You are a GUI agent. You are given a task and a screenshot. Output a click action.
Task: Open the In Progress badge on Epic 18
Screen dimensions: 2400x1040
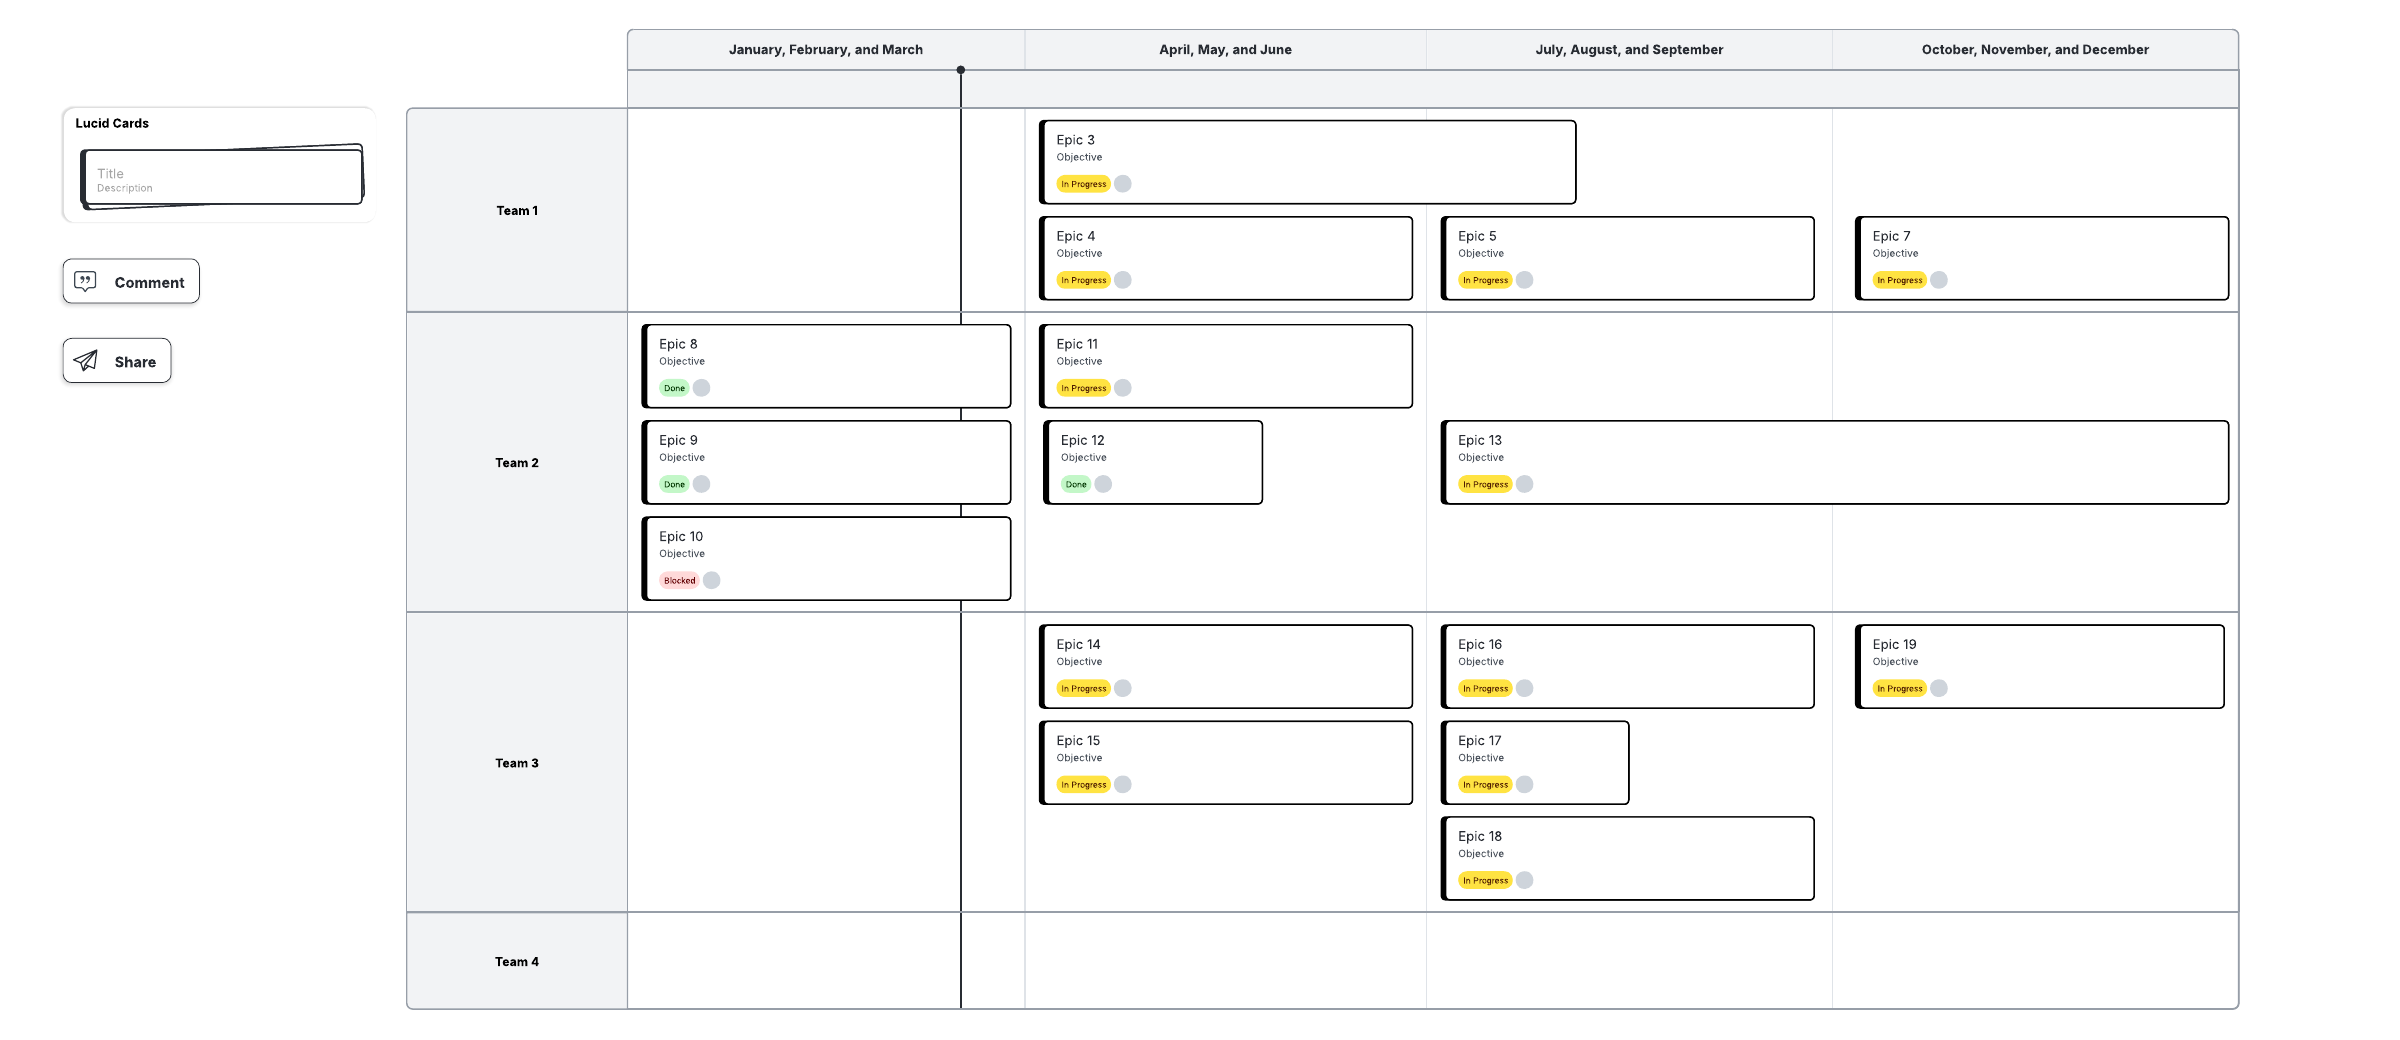point(1485,880)
